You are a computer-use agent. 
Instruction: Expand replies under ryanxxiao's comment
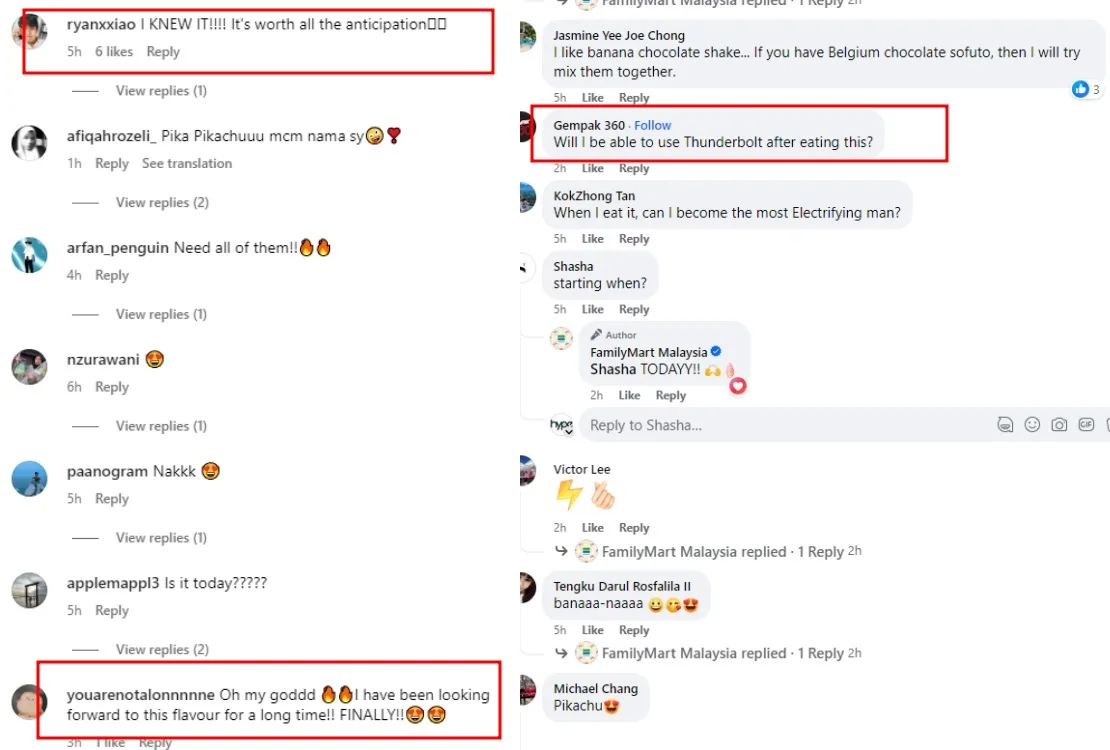(161, 91)
